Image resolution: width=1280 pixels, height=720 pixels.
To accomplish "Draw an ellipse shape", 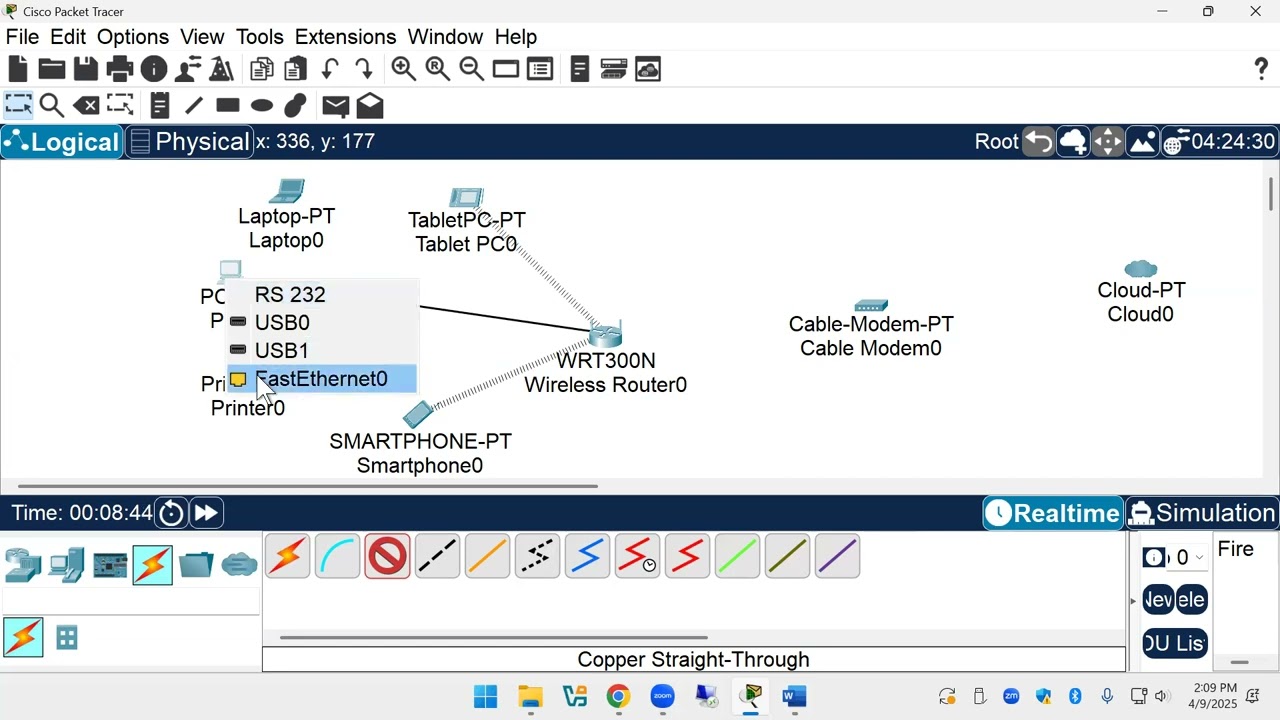I will pos(262,105).
